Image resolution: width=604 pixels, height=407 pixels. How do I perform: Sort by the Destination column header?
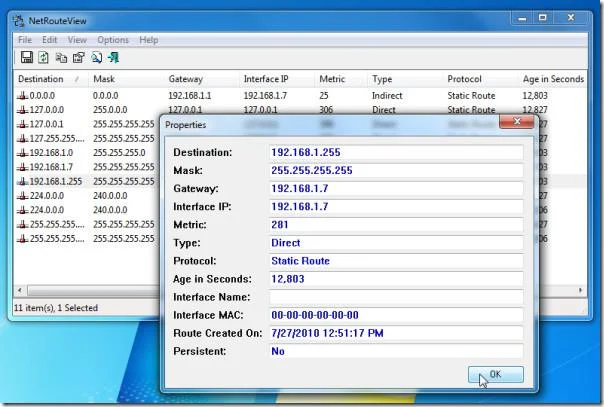[51, 79]
